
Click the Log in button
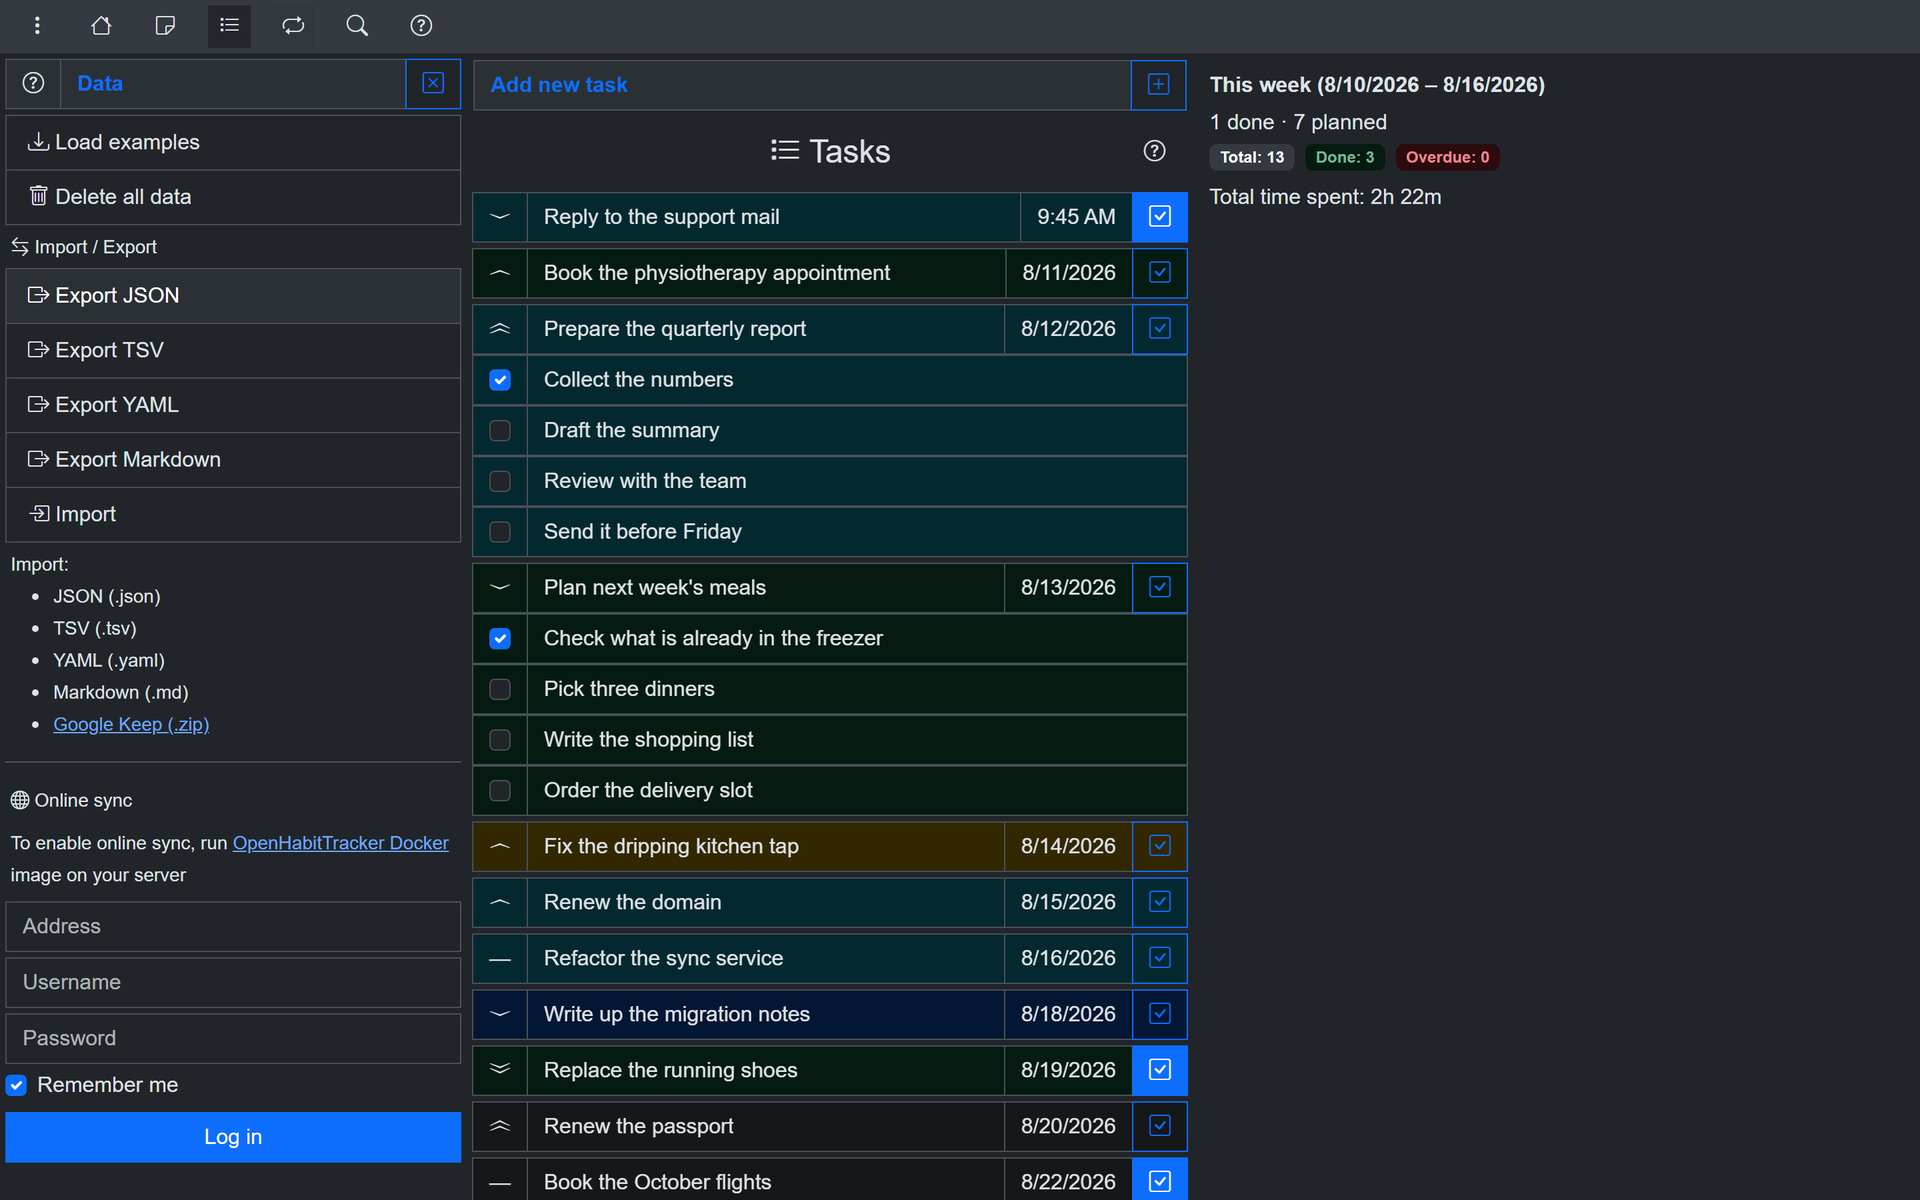pyautogui.click(x=233, y=1137)
